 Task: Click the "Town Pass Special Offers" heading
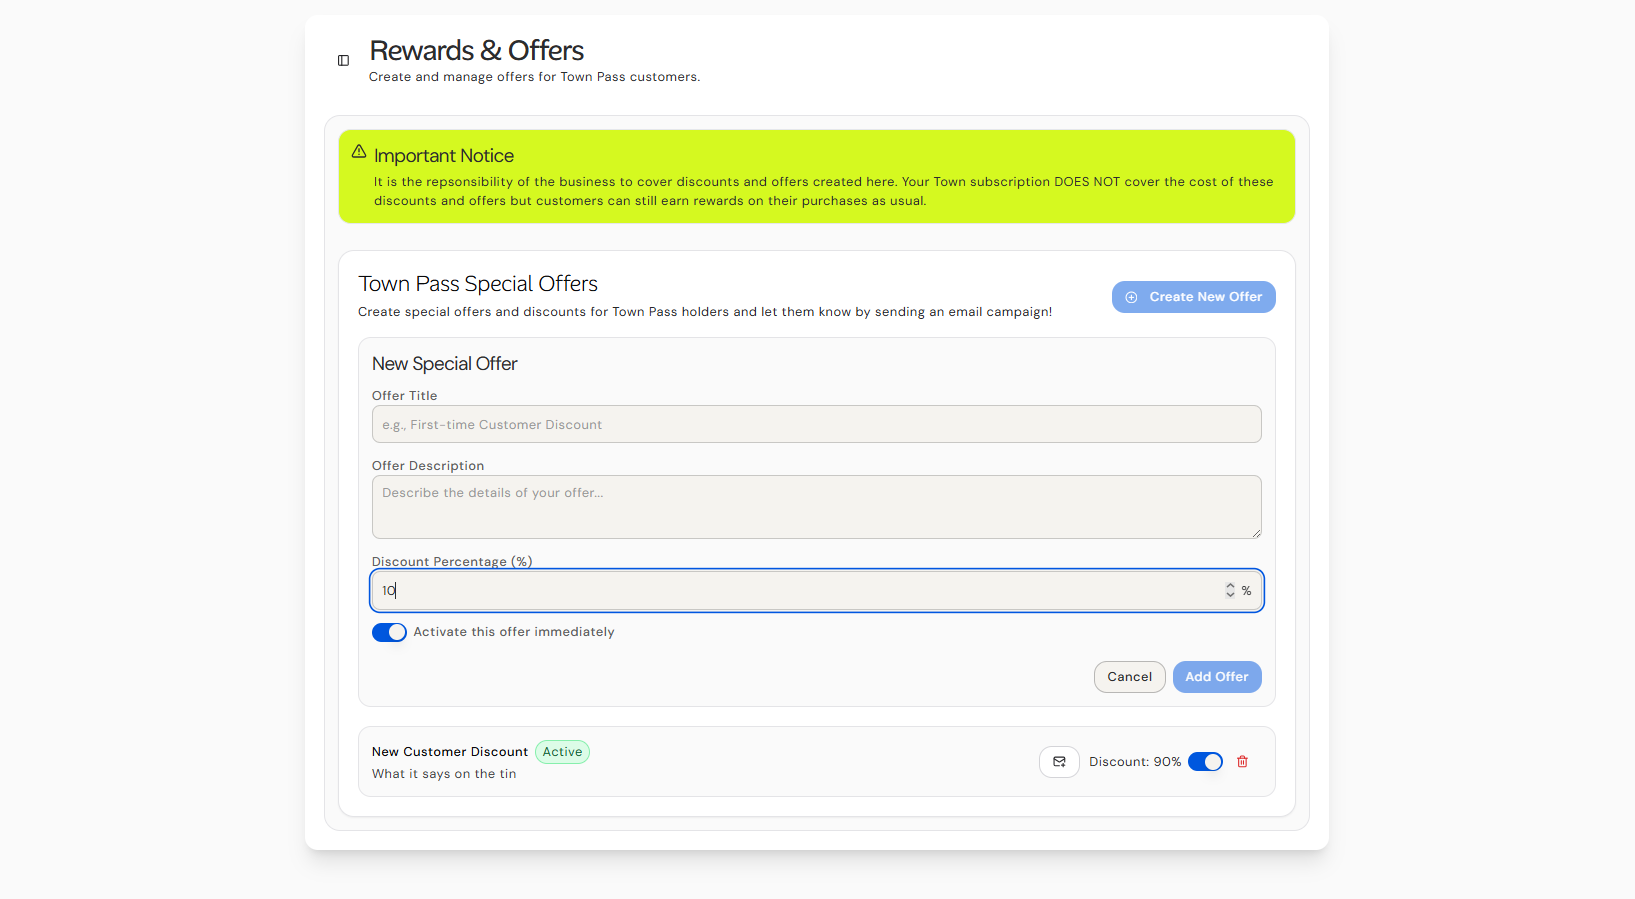[478, 284]
